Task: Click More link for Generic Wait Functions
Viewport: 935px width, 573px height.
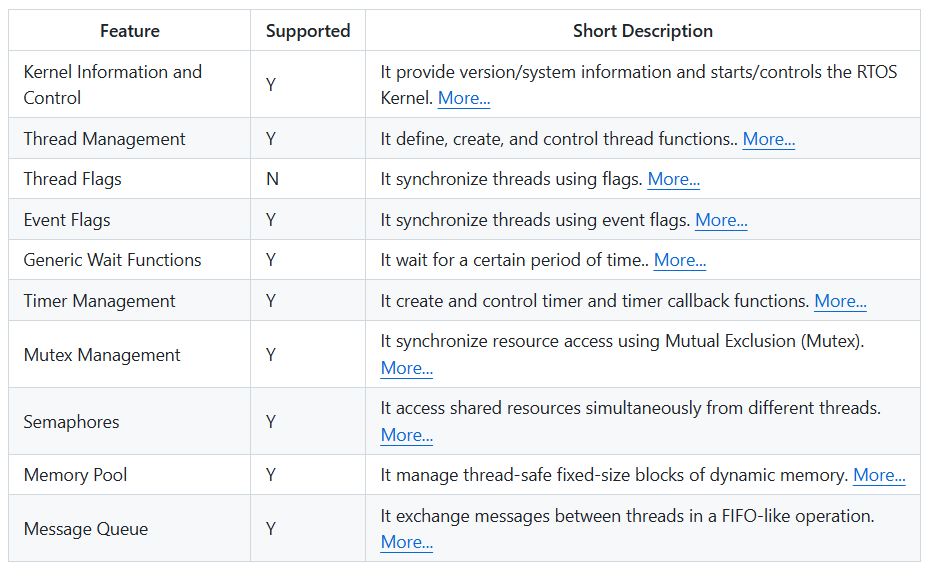Action: point(680,260)
